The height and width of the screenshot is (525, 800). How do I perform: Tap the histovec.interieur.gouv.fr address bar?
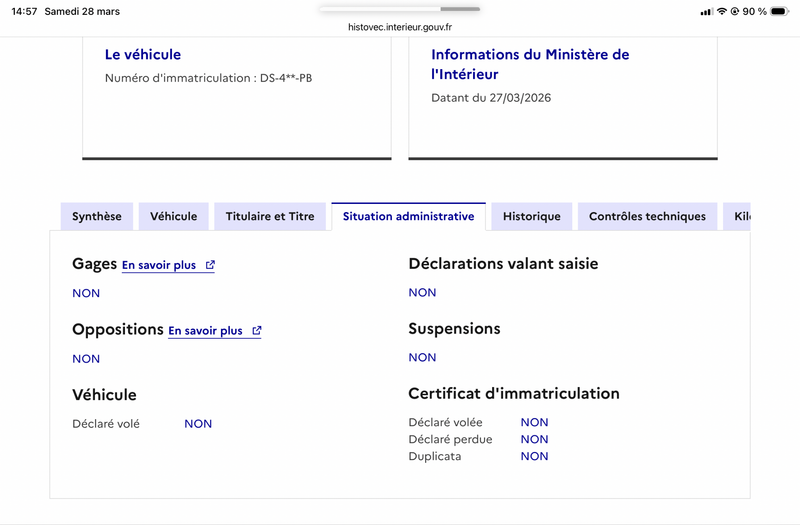tap(400, 27)
